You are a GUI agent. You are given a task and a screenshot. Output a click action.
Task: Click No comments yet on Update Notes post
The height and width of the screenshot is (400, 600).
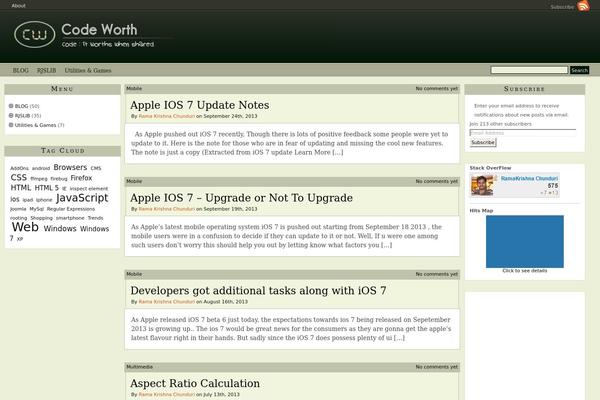437,88
